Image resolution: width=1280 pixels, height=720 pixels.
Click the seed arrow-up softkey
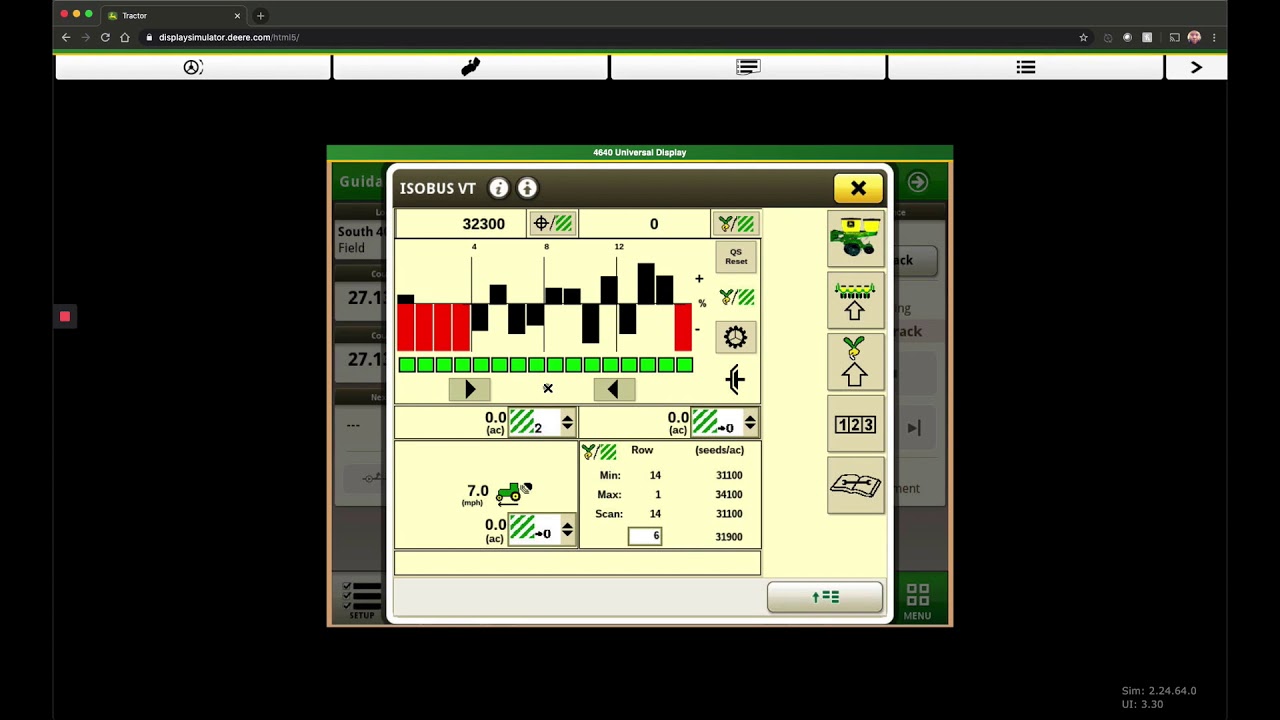click(x=855, y=362)
